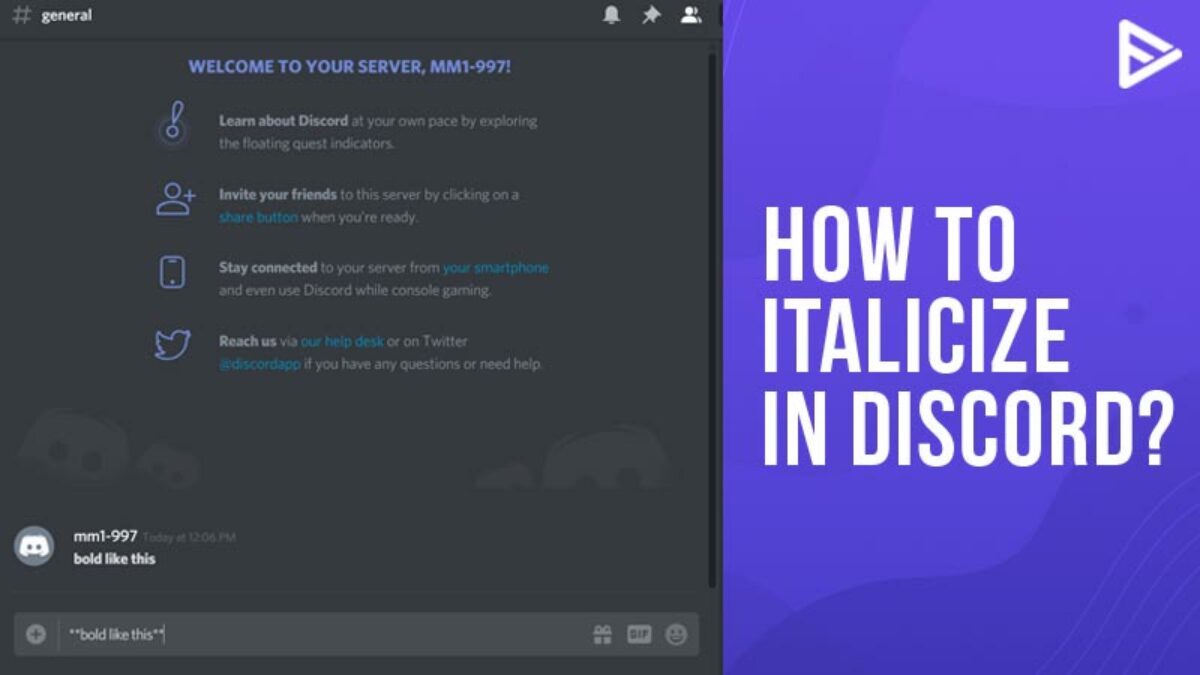Click the mm1-997 username in chat
Image resolution: width=1200 pixels, height=675 pixels.
[x=105, y=536]
